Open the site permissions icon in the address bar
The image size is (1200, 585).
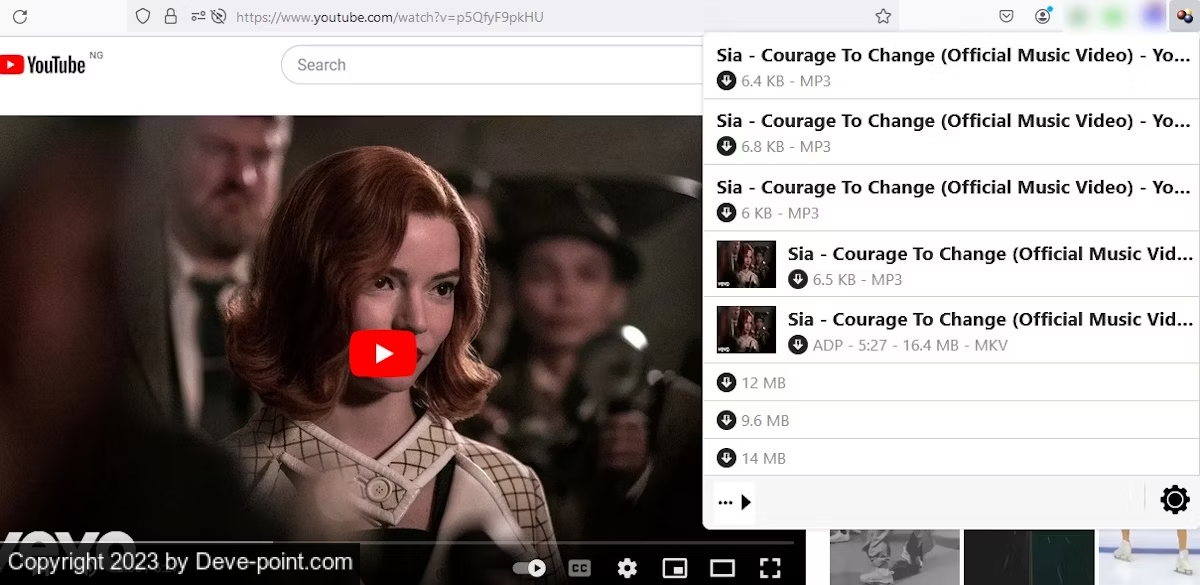[x=197, y=16]
